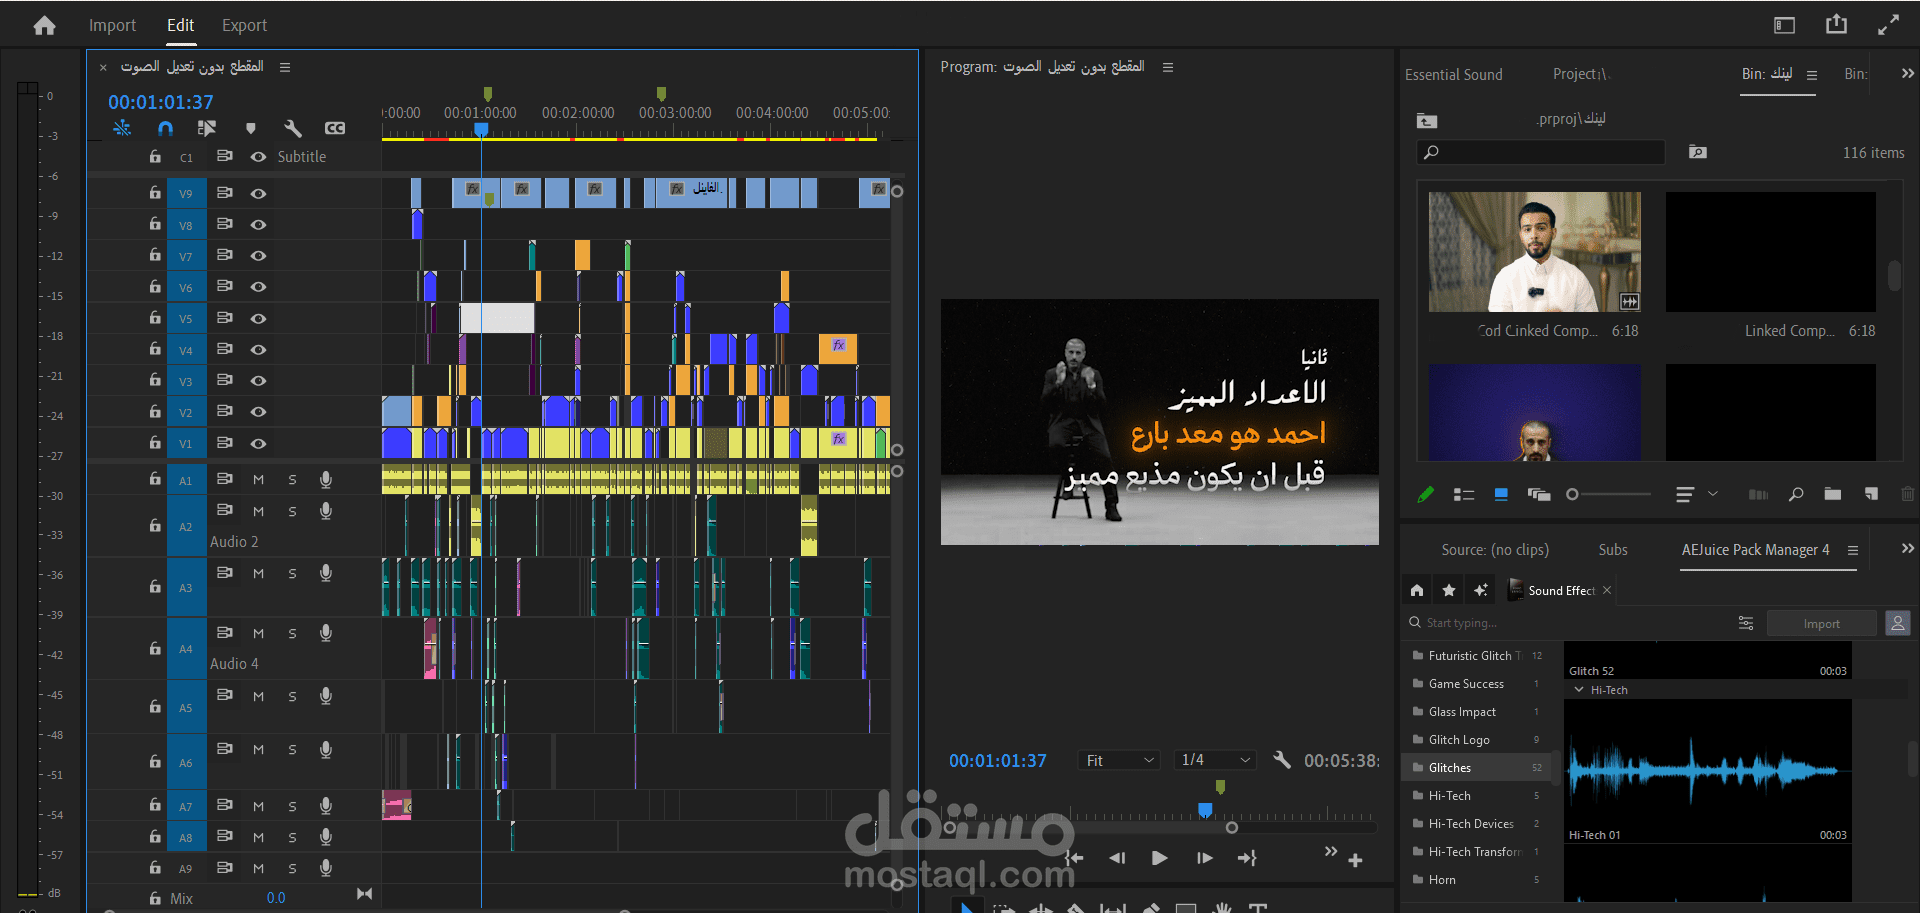Create a New Bin folder
Image resolution: width=1920 pixels, height=913 pixels.
click(x=1832, y=494)
